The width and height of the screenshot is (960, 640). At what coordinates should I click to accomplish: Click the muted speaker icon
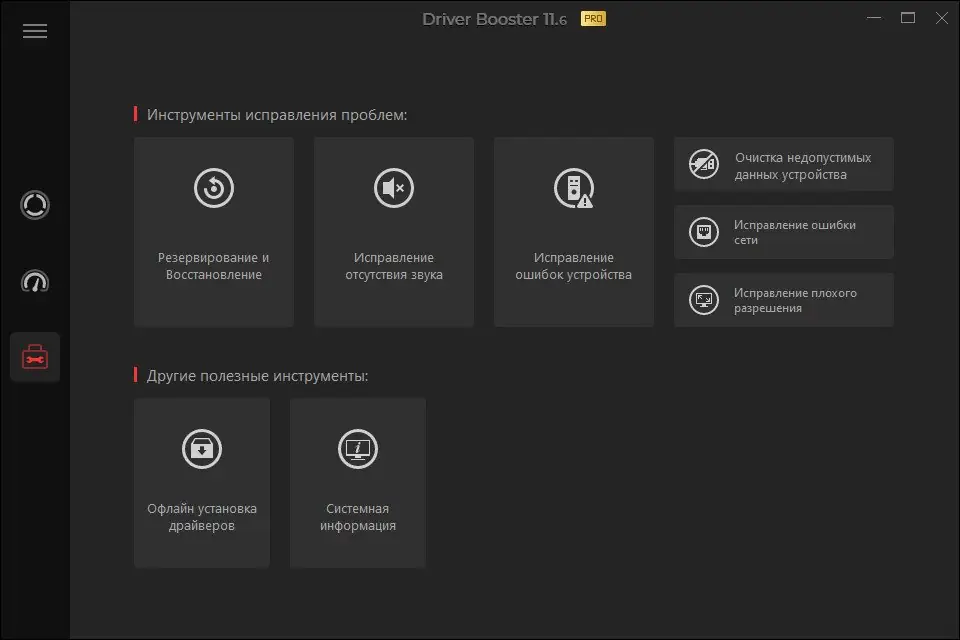click(393, 188)
